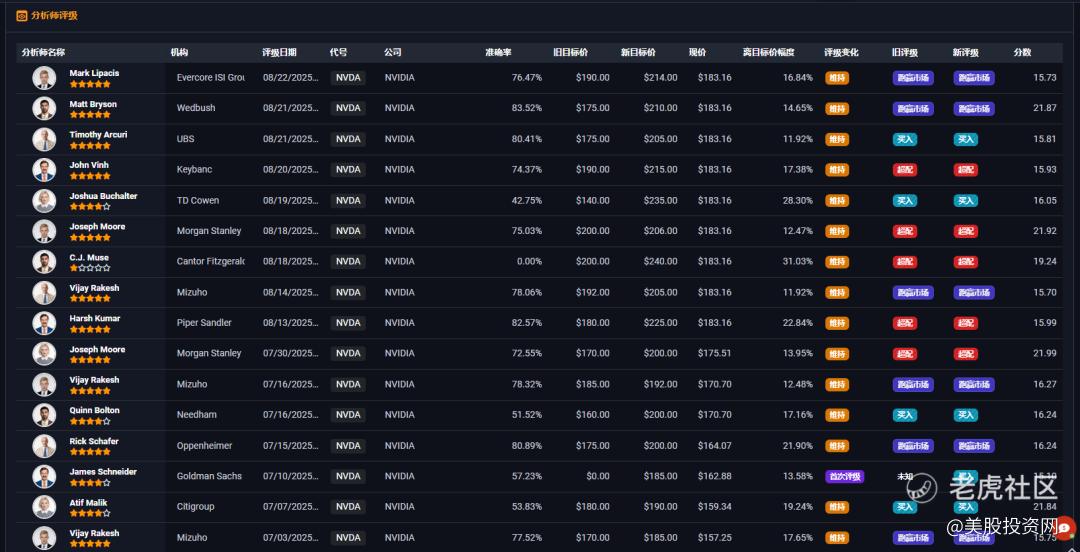Click the 评级变化 column header
The width and height of the screenshot is (1080, 552).
841,52
